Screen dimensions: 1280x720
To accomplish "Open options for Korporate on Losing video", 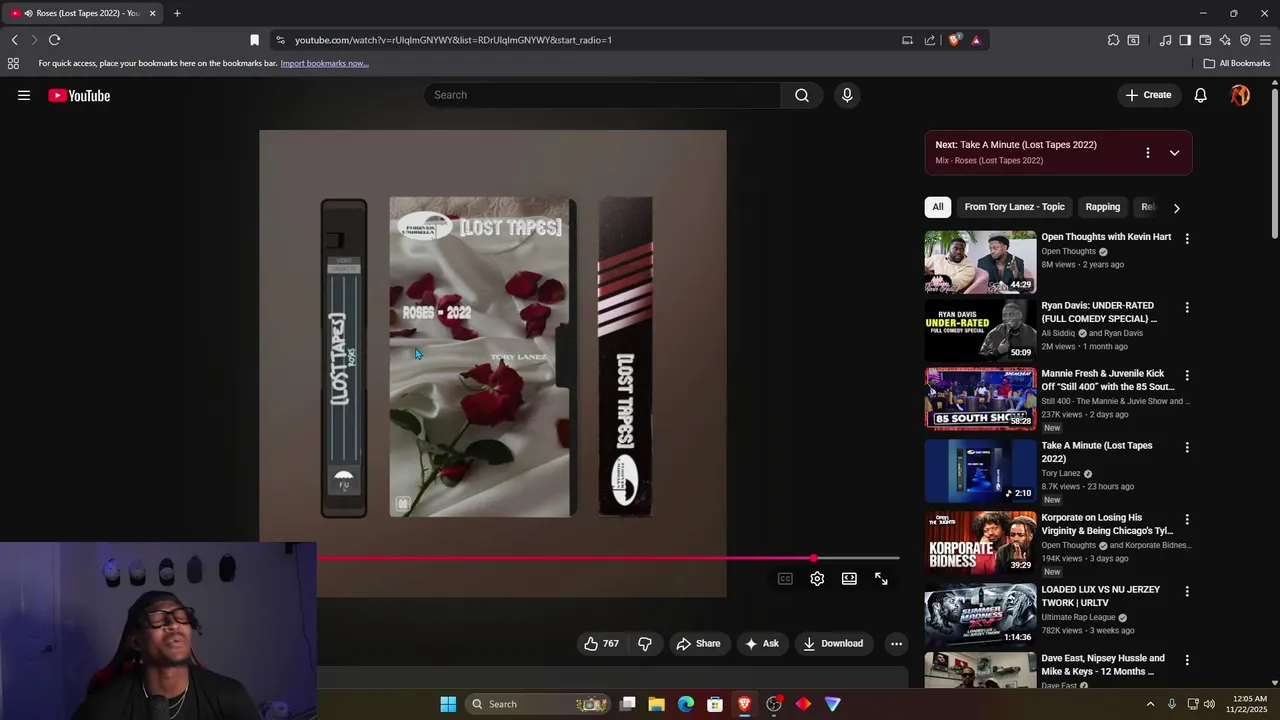I will tap(1187, 519).
